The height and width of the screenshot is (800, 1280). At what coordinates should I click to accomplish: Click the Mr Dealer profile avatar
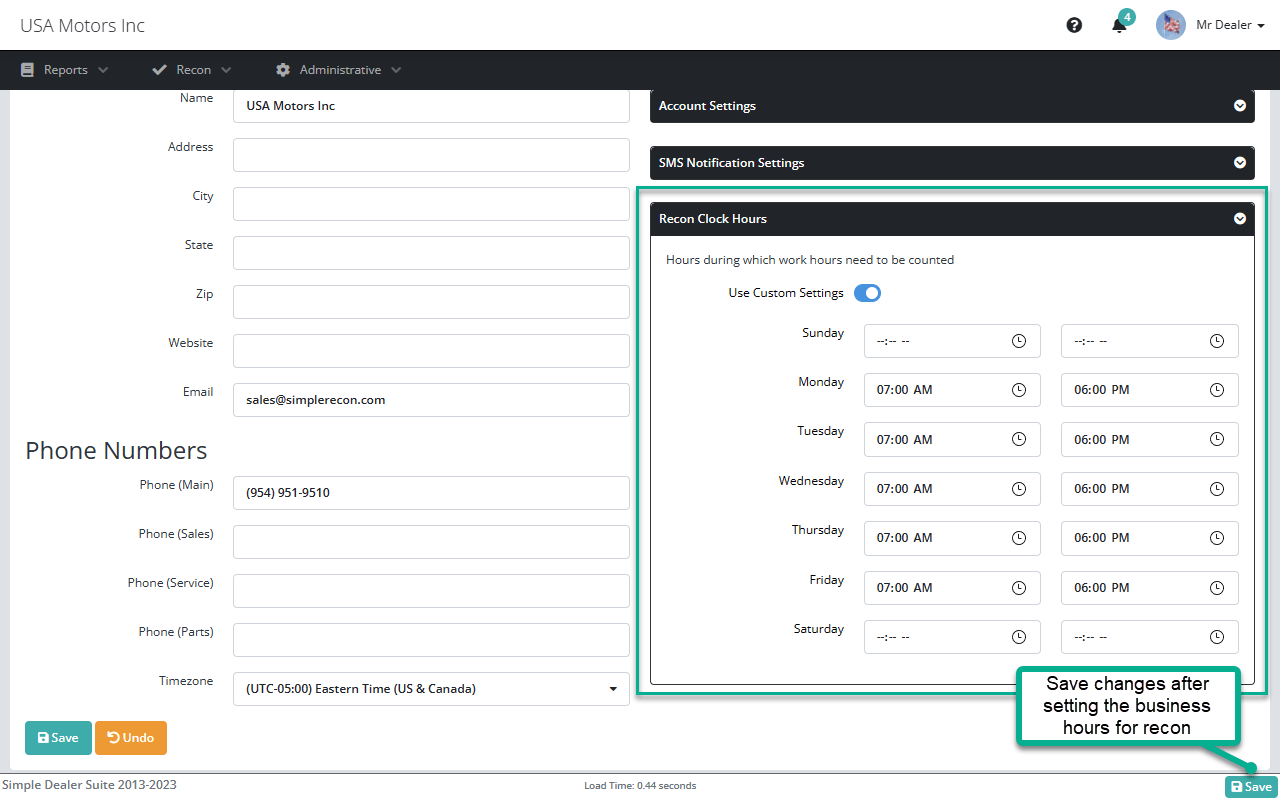(1170, 24)
